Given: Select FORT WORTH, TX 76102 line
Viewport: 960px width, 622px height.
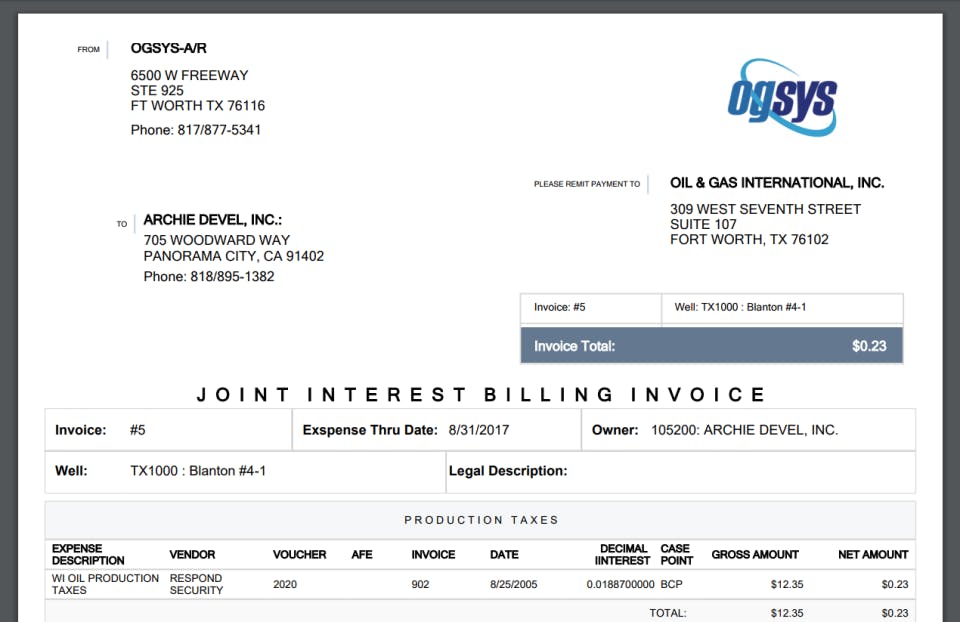Looking at the screenshot, I should [749, 239].
